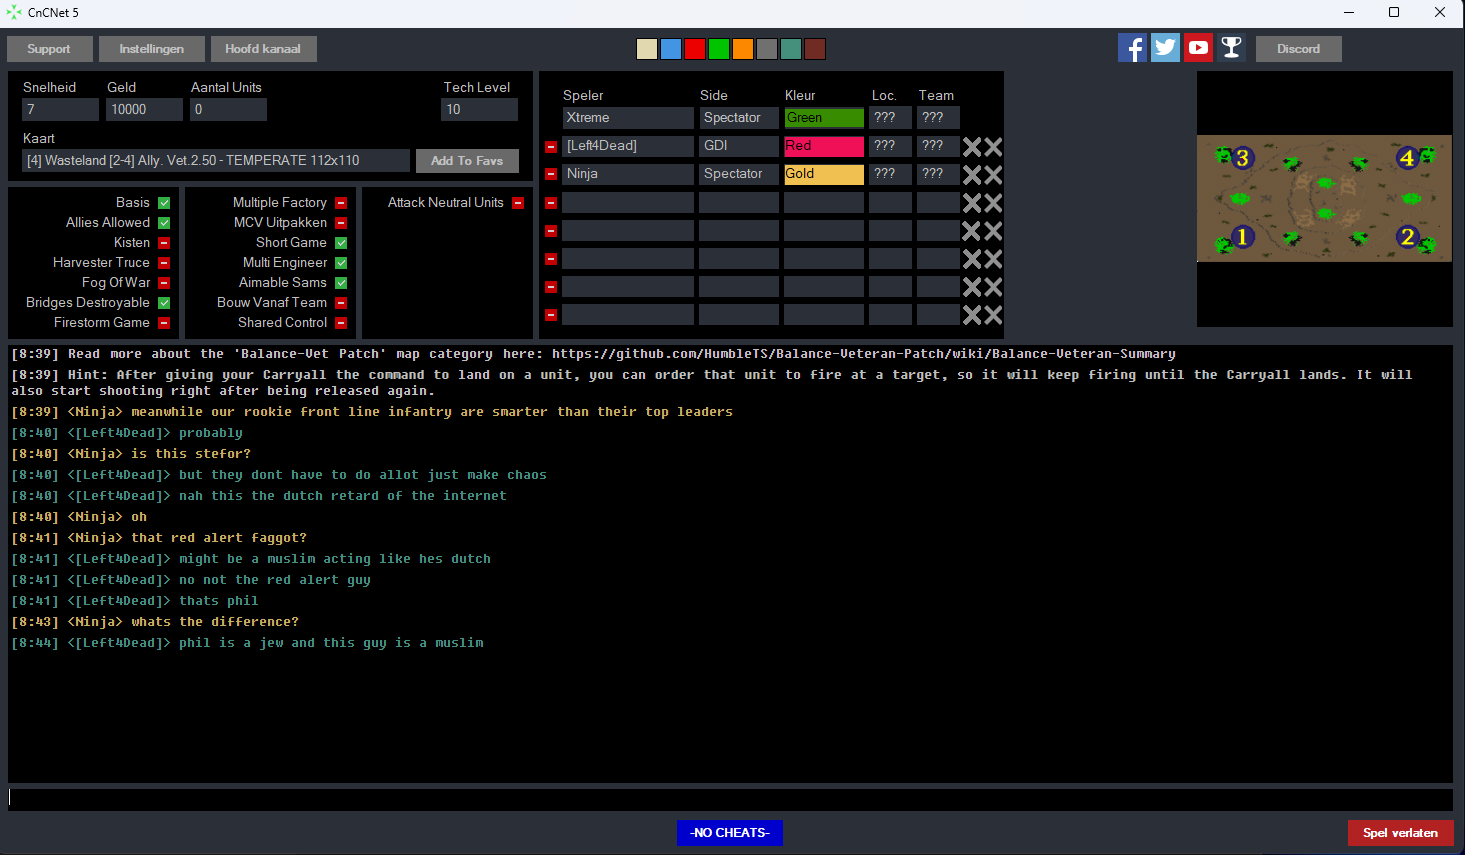Click the chat message input field

(x=730, y=798)
